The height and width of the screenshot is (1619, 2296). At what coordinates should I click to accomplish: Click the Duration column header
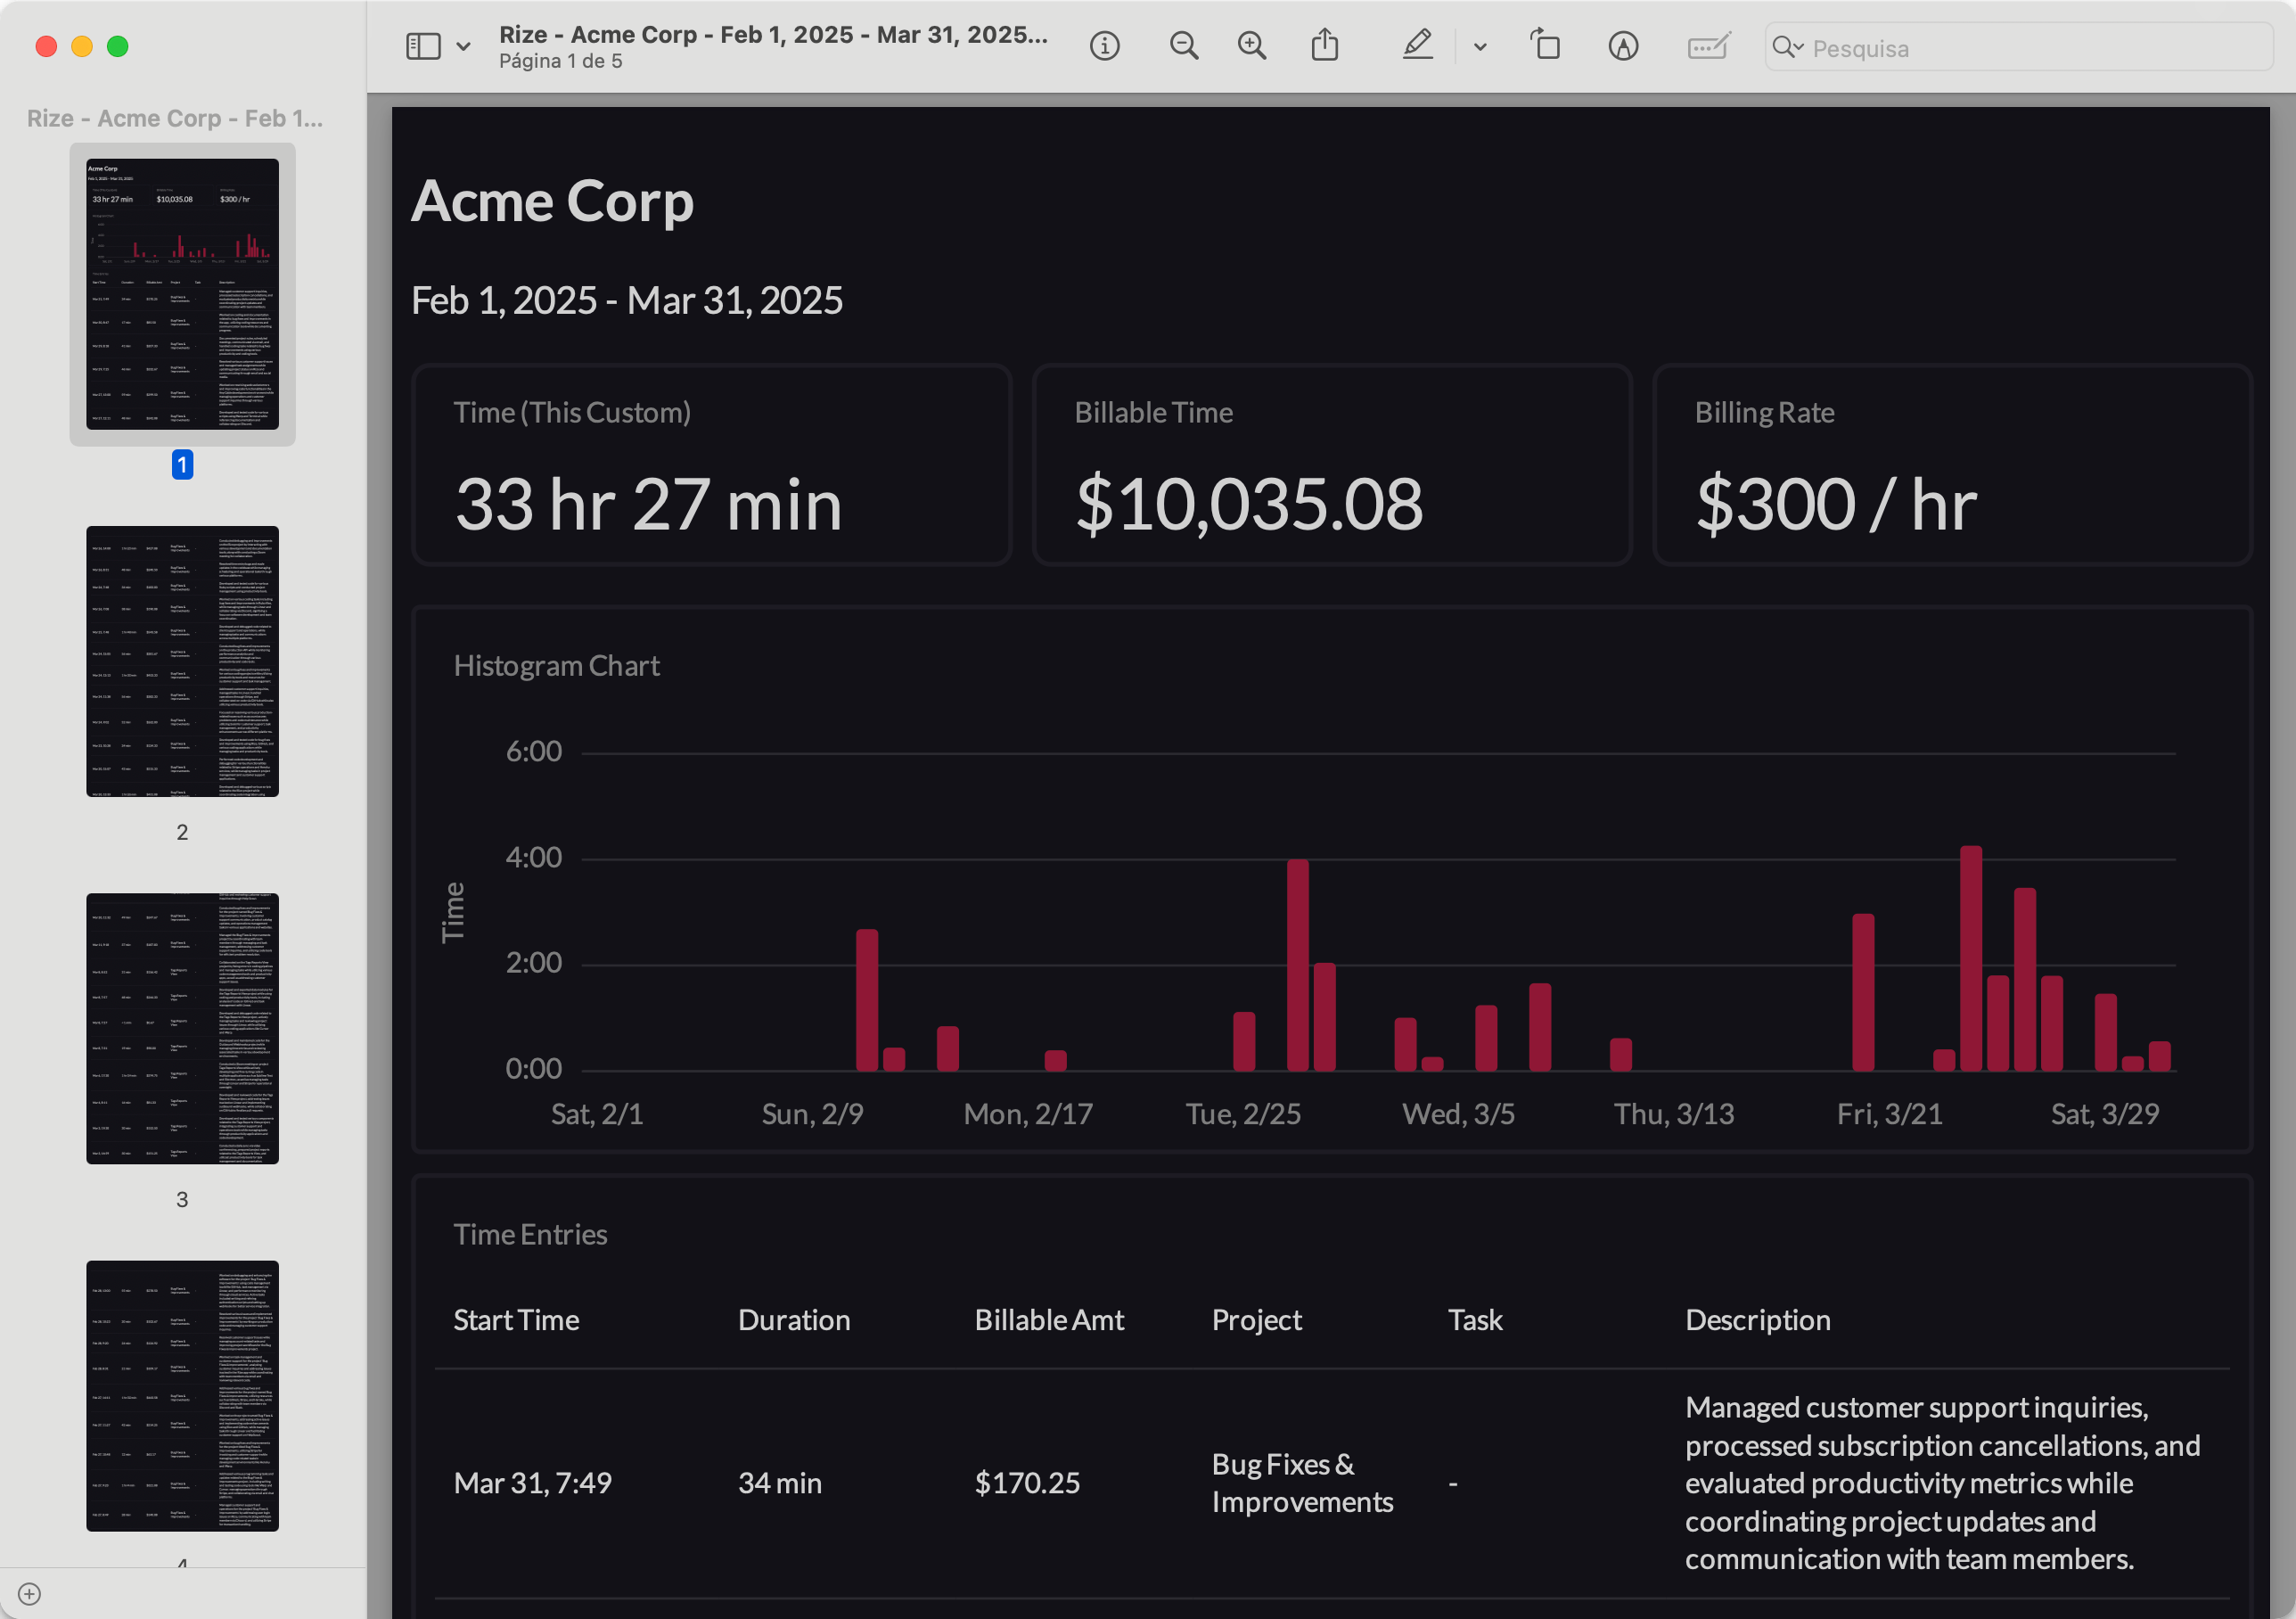point(794,1320)
